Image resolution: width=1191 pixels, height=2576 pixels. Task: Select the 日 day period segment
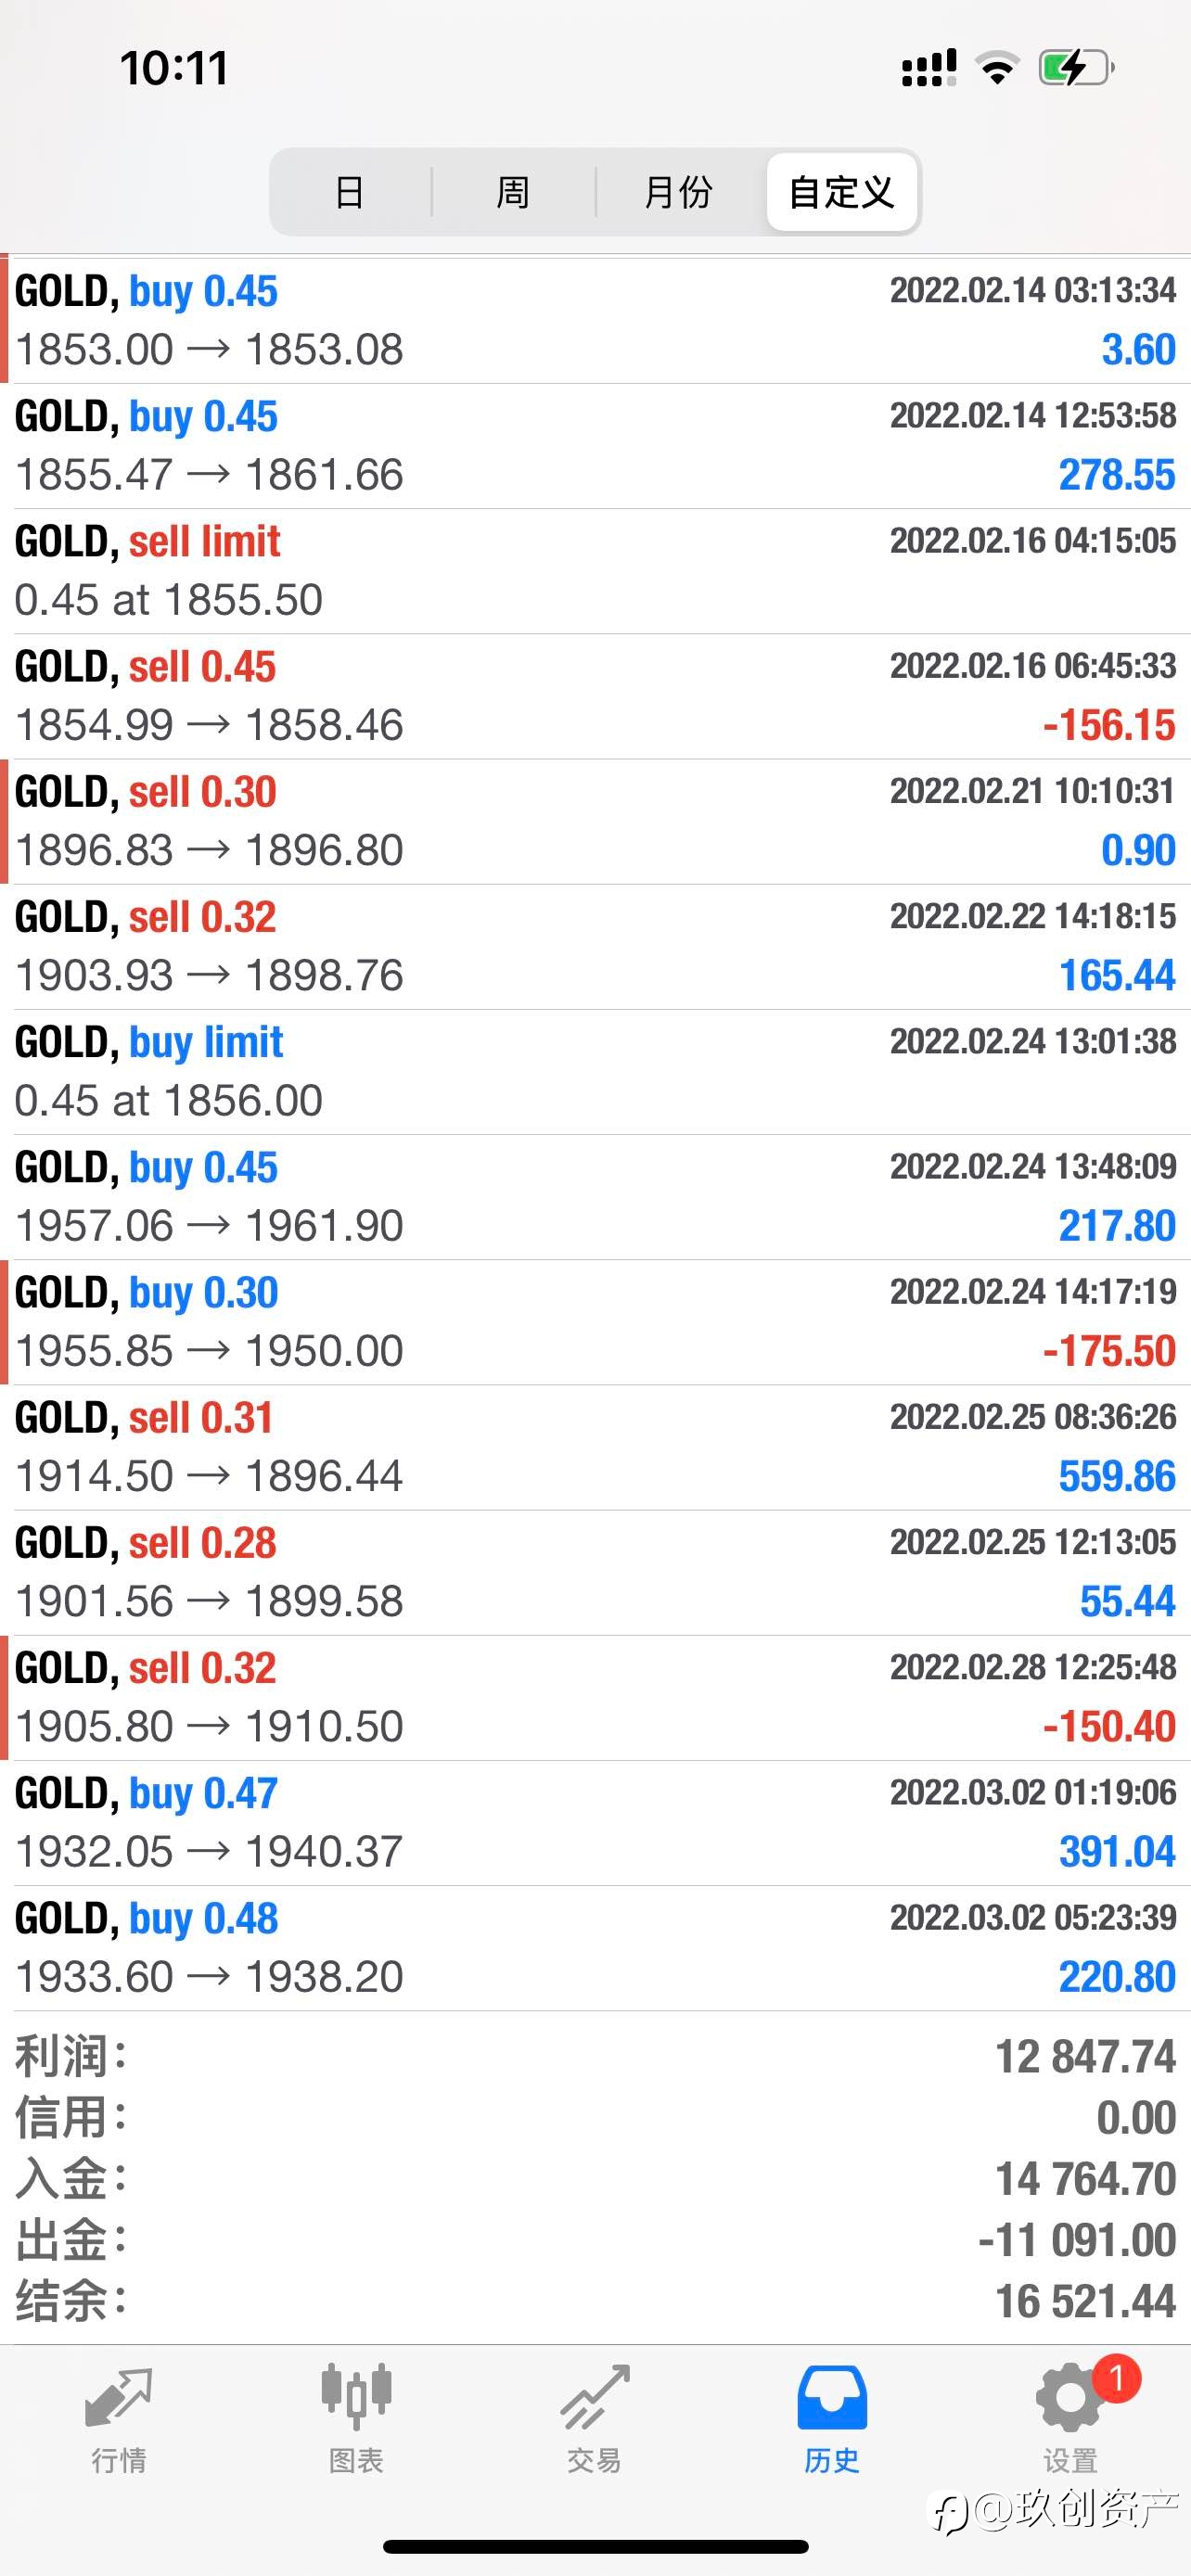350,192
